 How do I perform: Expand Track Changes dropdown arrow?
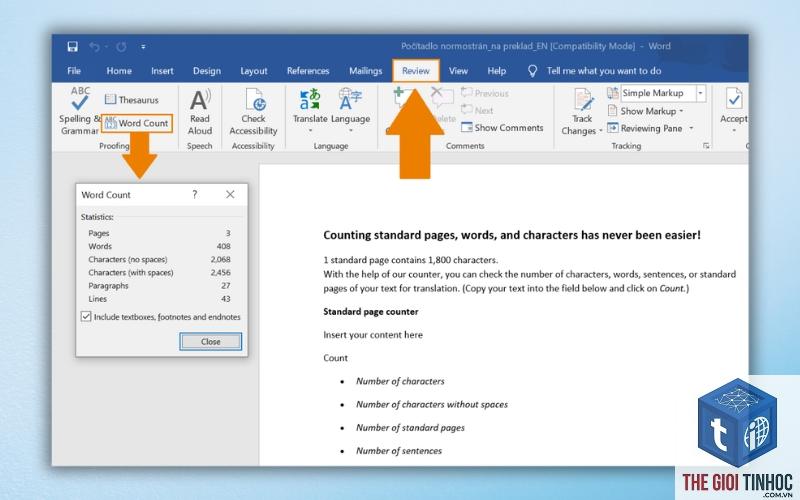[x=601, y=131]
